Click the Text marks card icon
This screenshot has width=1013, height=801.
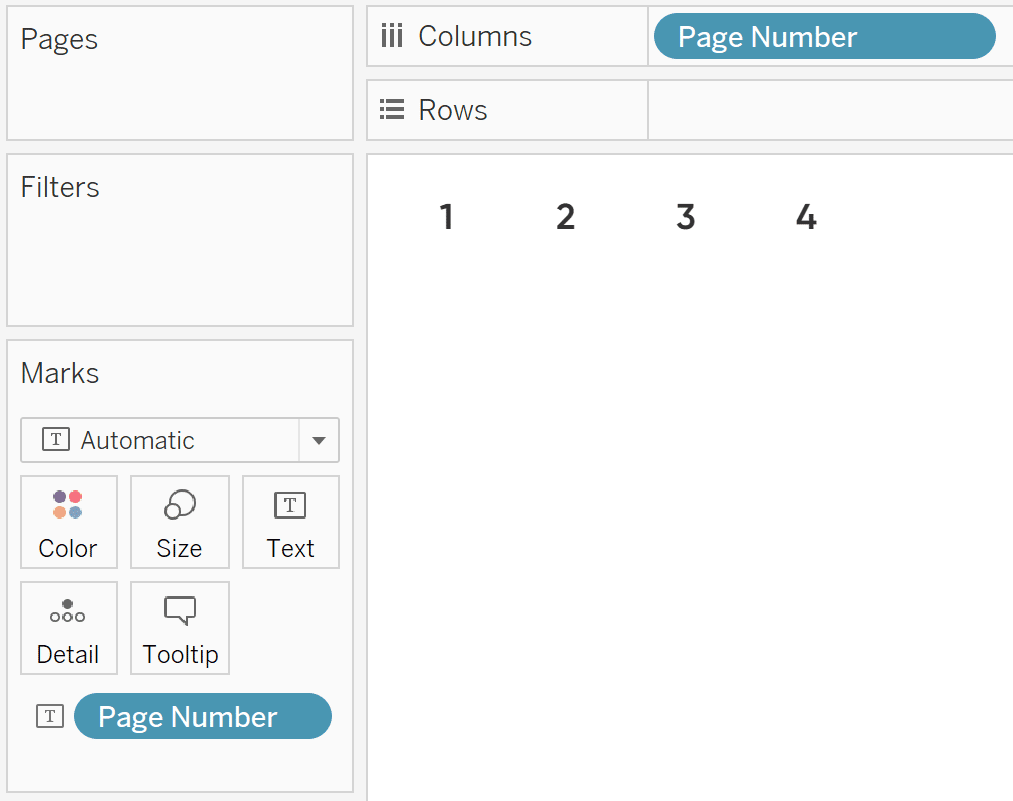pos(290,505)
